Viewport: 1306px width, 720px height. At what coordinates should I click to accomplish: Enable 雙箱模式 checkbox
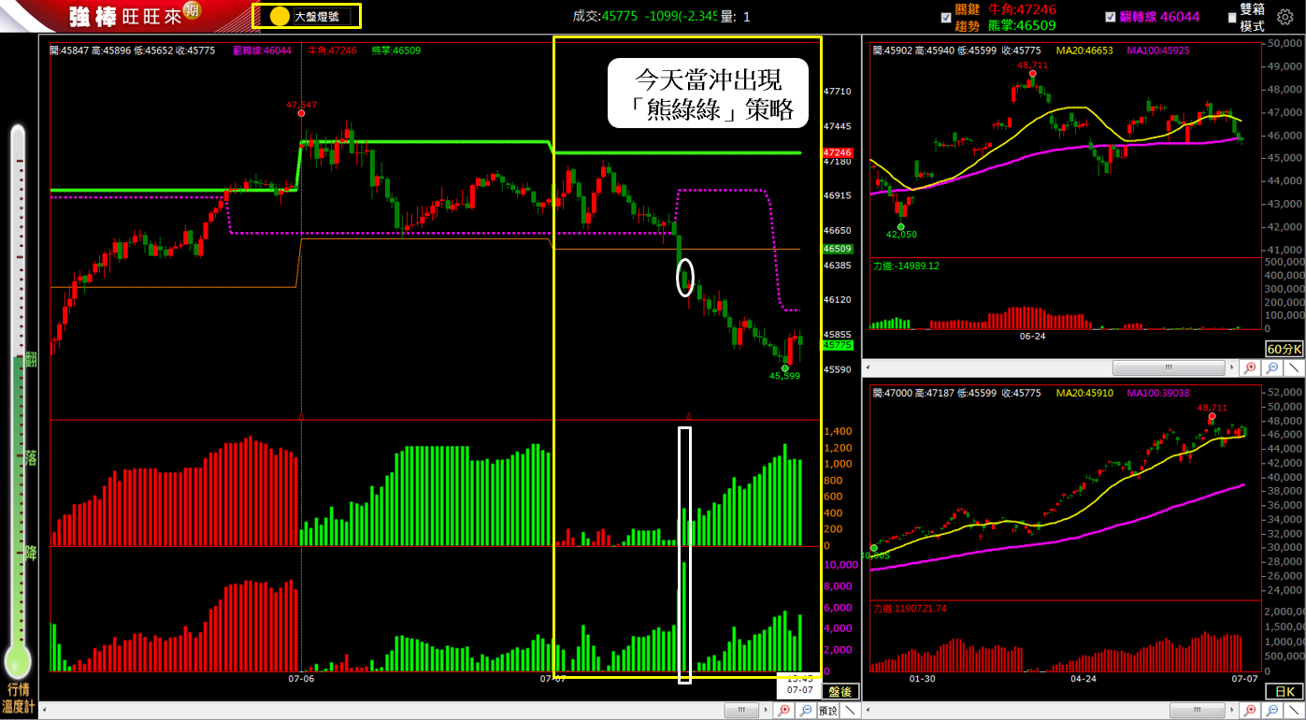point(1232,17)
